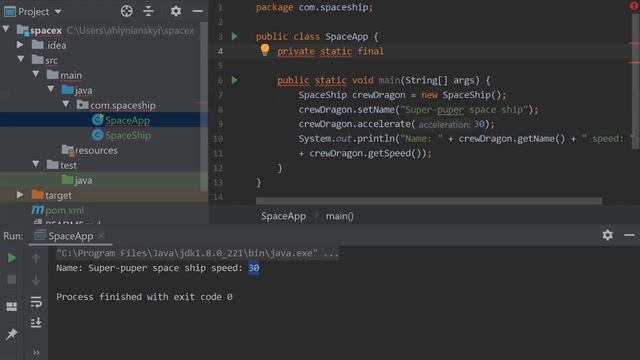Click SpaceApp in editor breadcrumb
Screen dimensions: 640x360
point(283,216)
